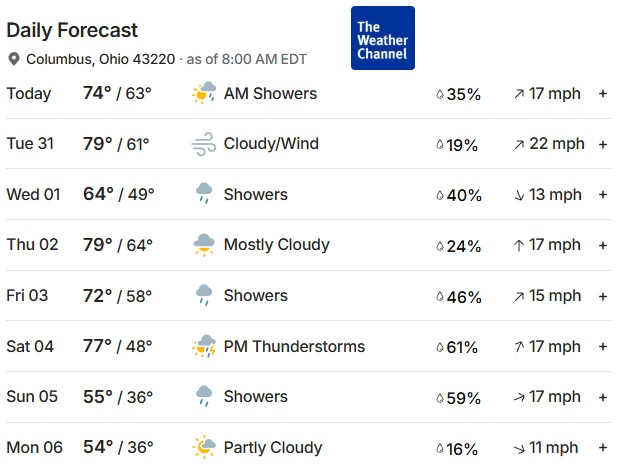The width and height of the screenshot is (620, 471).
Task: Expand the Sun 05 forecast row
Action: click(x=603, y=397)
